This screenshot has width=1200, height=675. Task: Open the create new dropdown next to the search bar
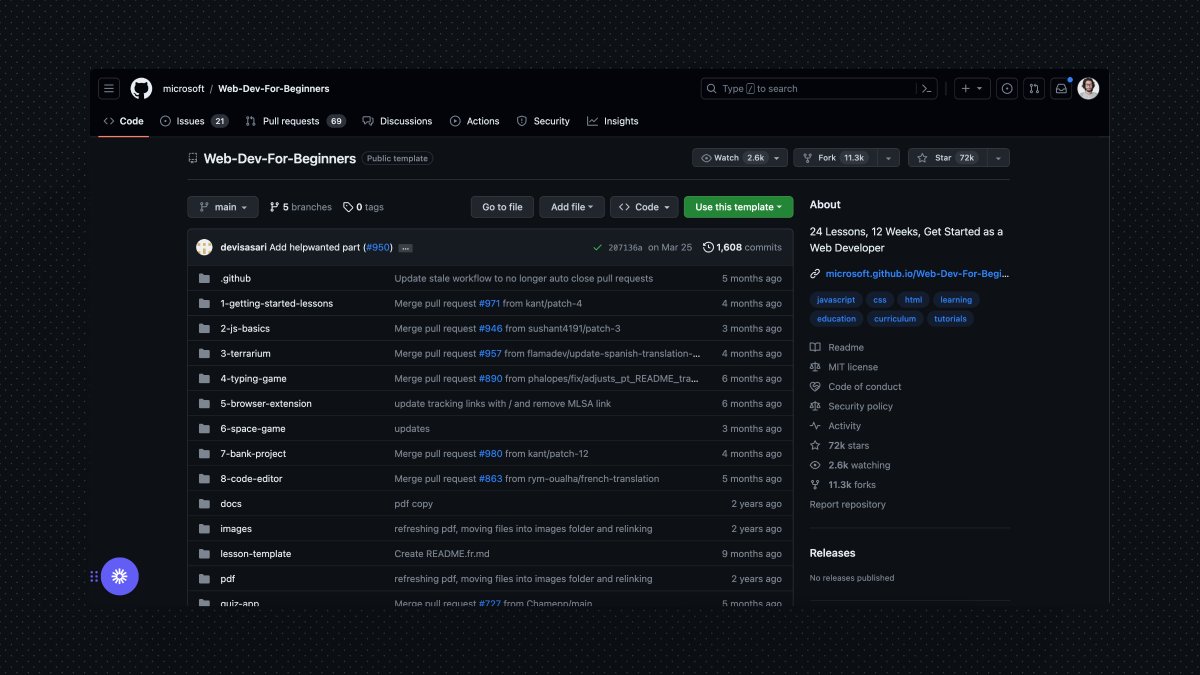(969, 88)
